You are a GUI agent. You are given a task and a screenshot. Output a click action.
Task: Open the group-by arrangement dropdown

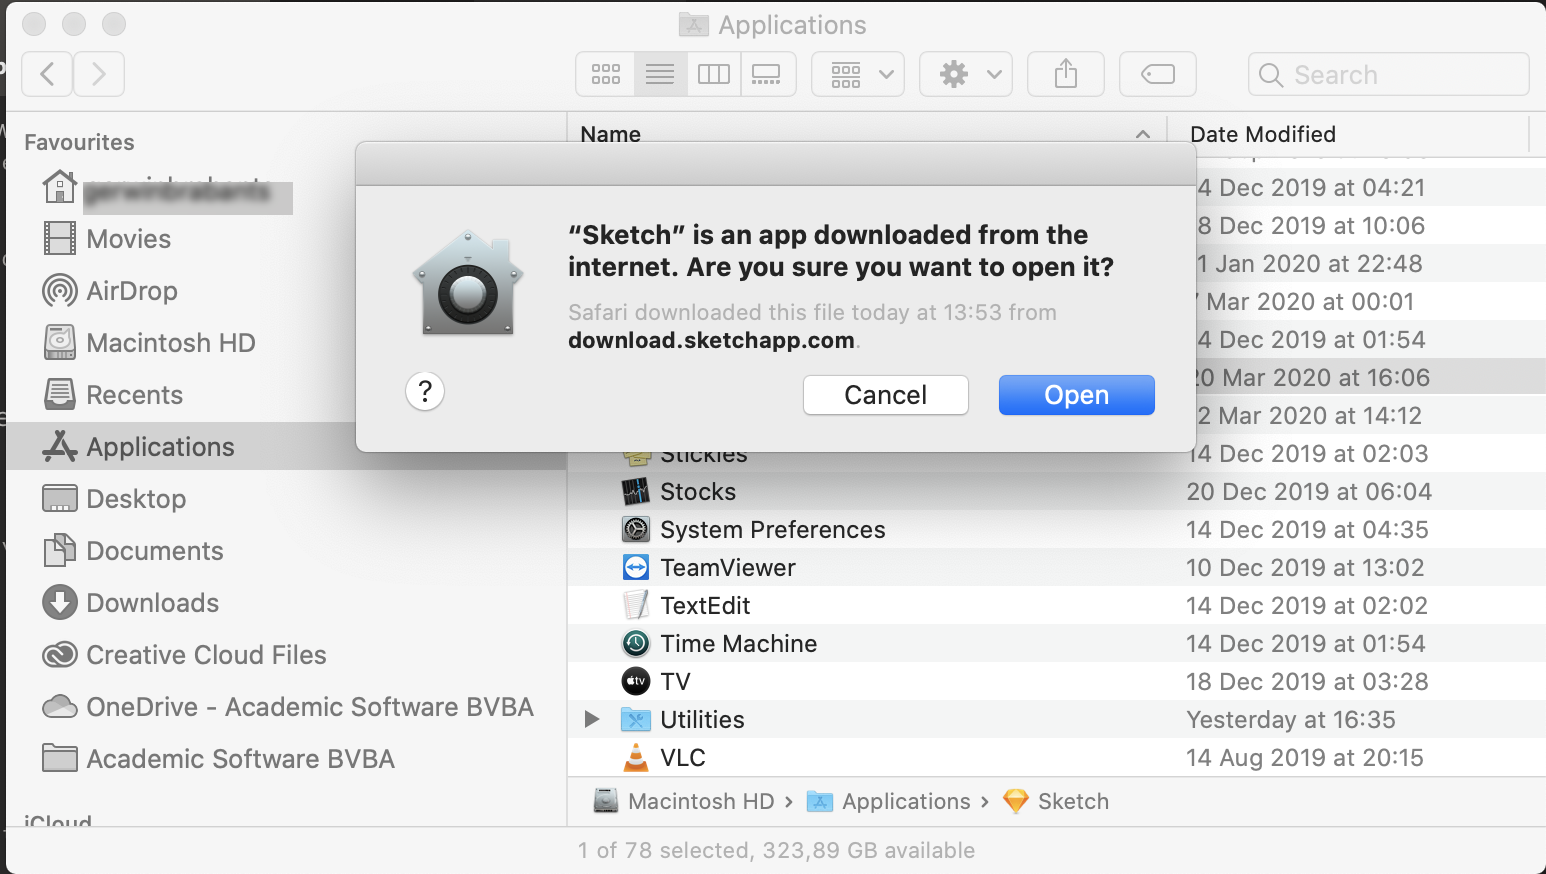pos(858,74)
